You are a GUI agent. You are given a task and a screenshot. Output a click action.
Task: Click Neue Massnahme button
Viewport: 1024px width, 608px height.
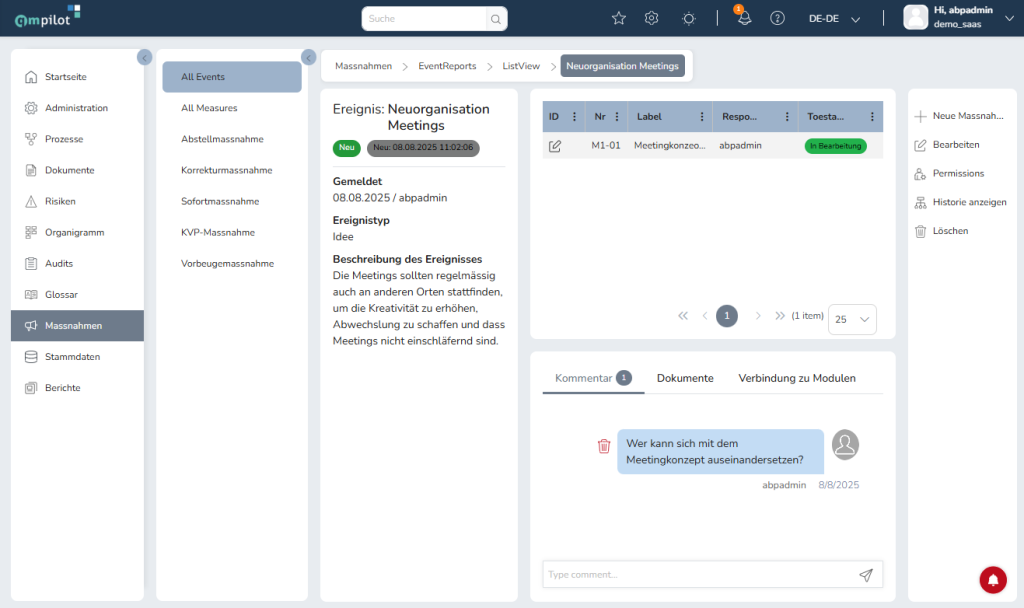(959, 116)
